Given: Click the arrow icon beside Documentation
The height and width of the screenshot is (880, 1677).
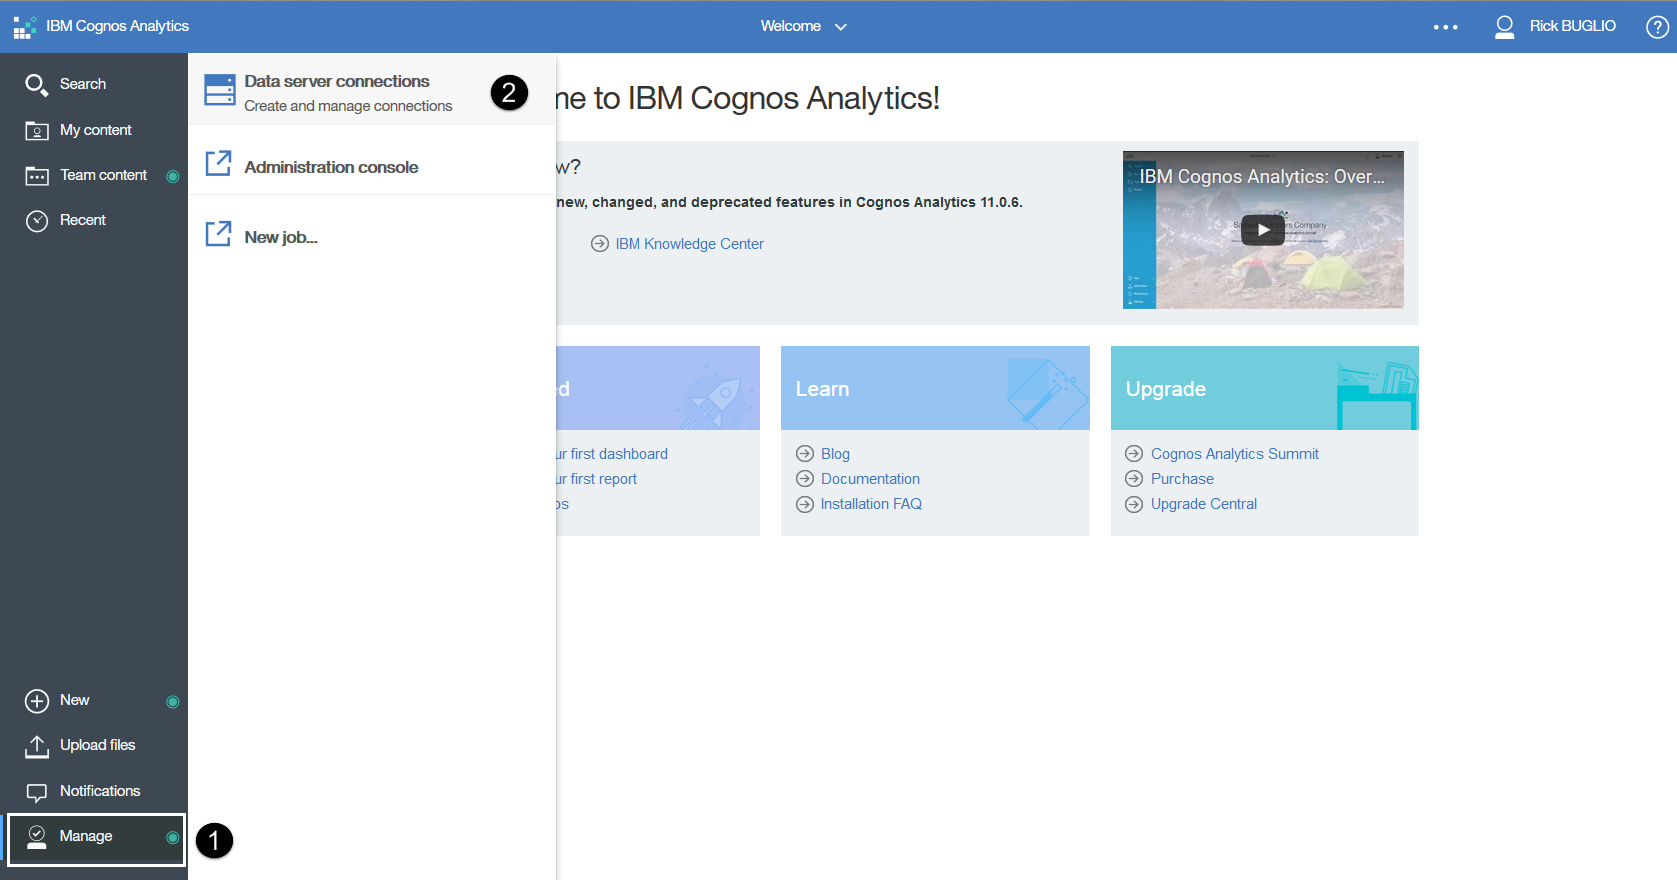Looking at the screenshot, I should point(805,479).
